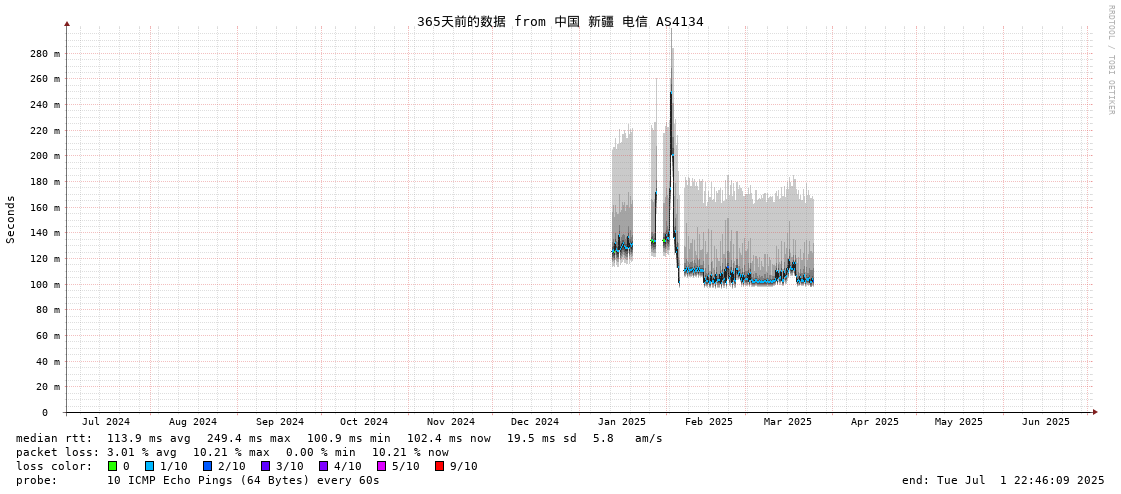The image size is (1121, 494).
Task: Click the green 0 loss color swatch
Action: tap(113, 466)
